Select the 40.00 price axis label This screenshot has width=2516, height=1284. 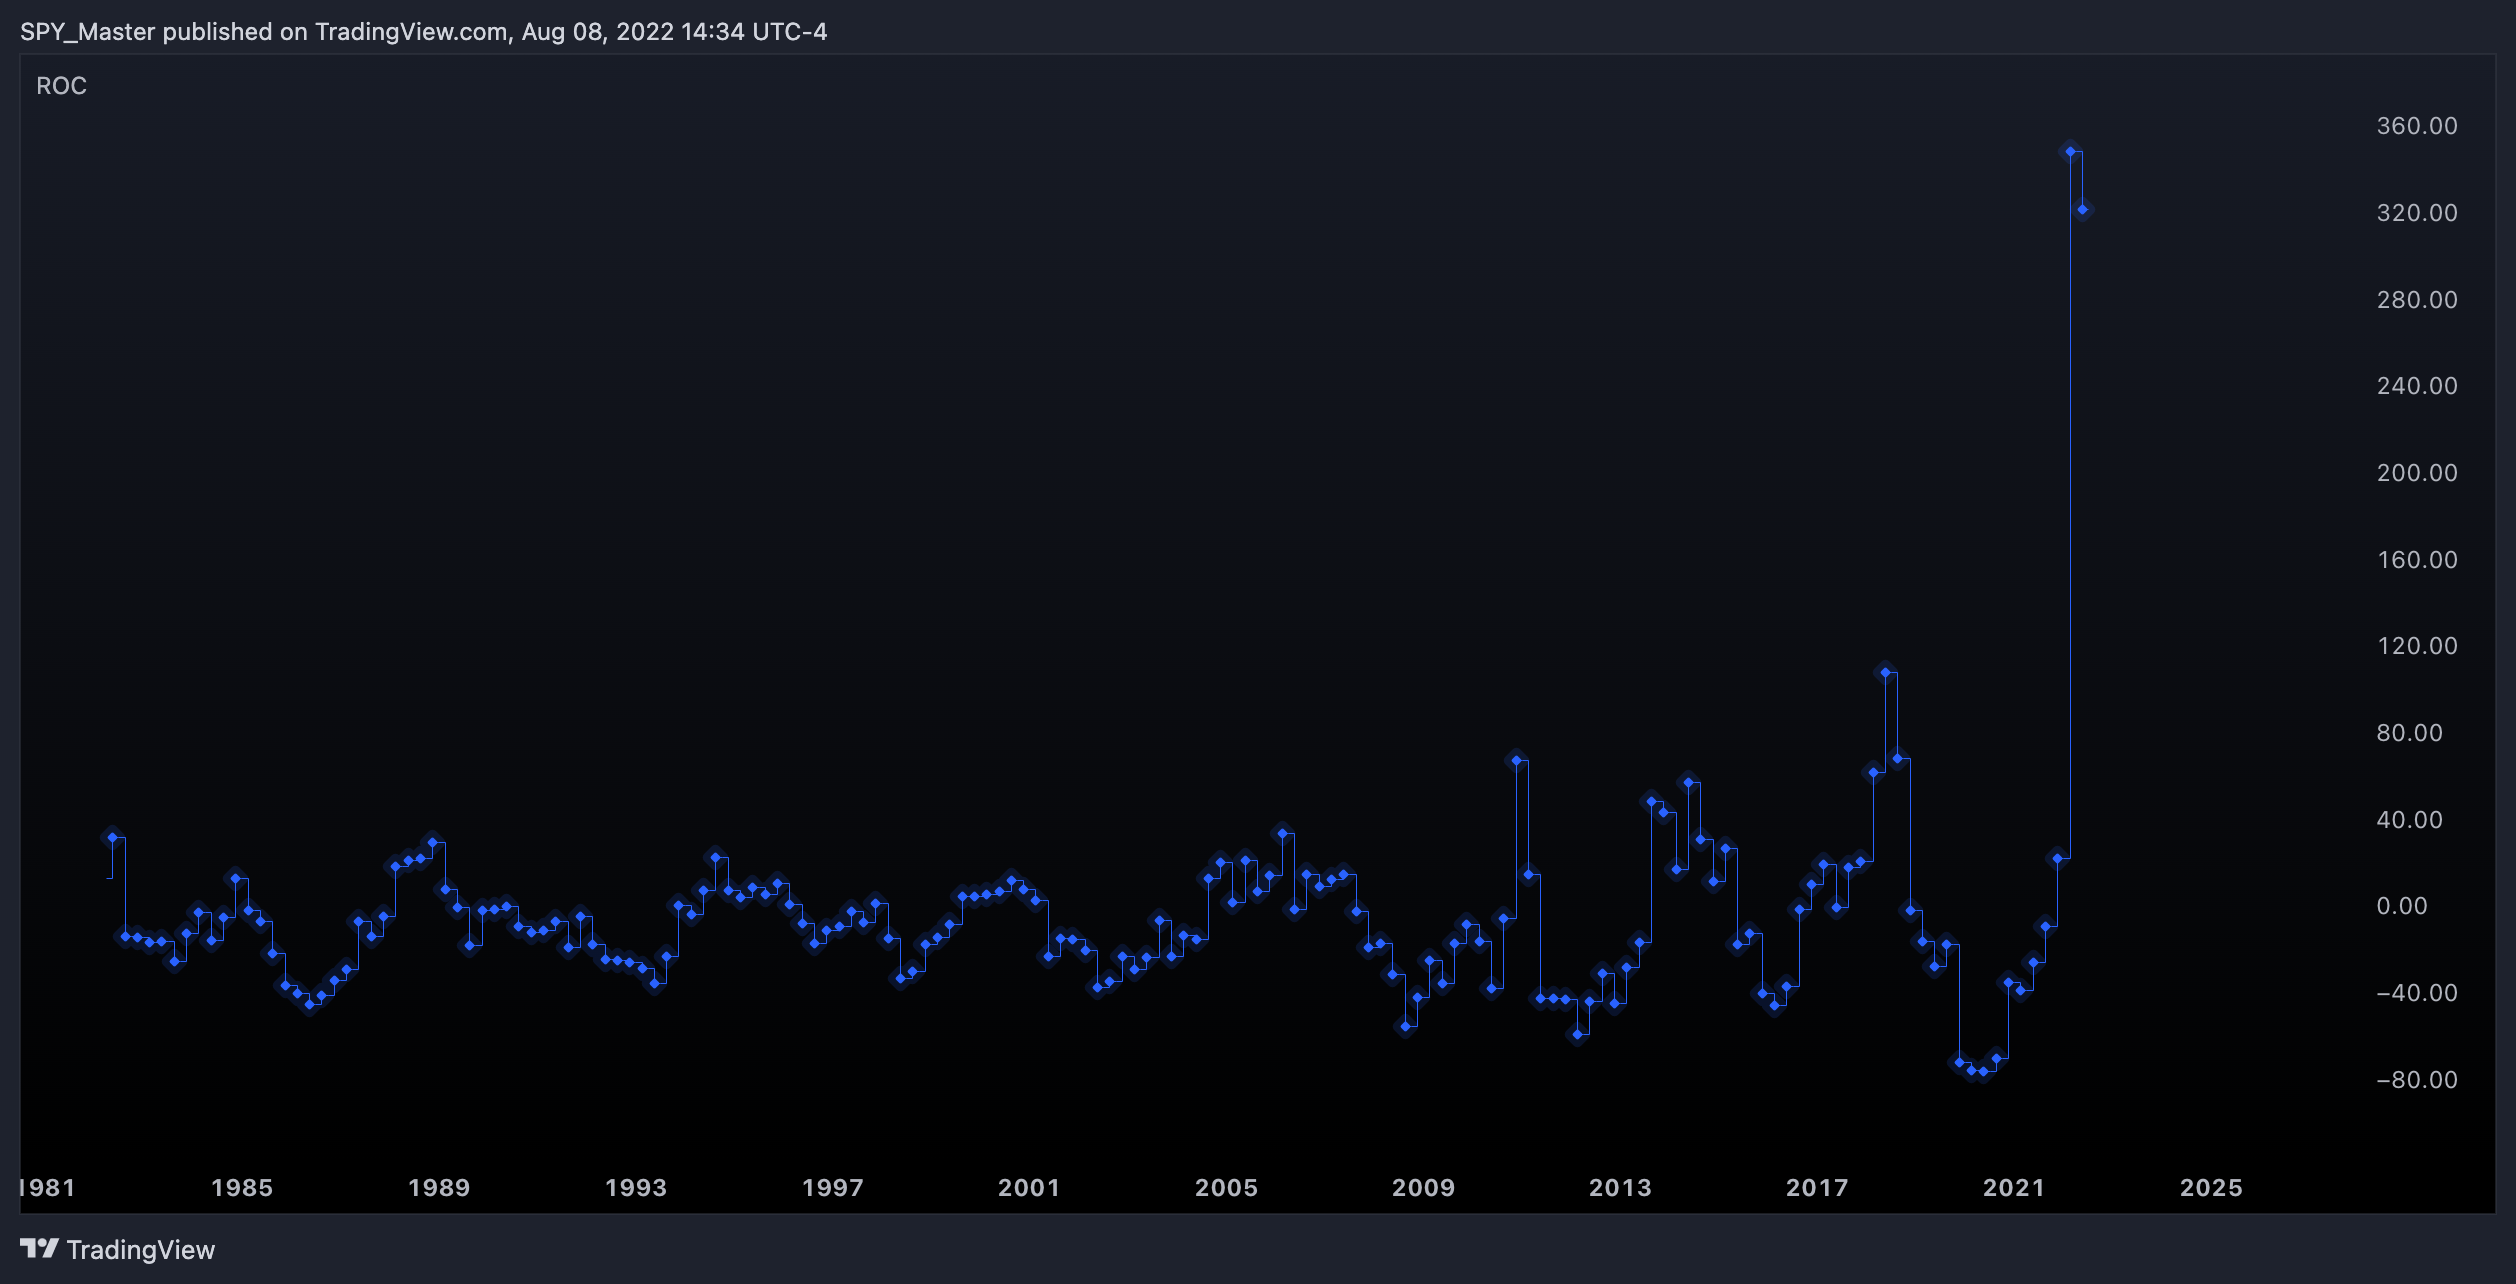(x=2409, y=820)
